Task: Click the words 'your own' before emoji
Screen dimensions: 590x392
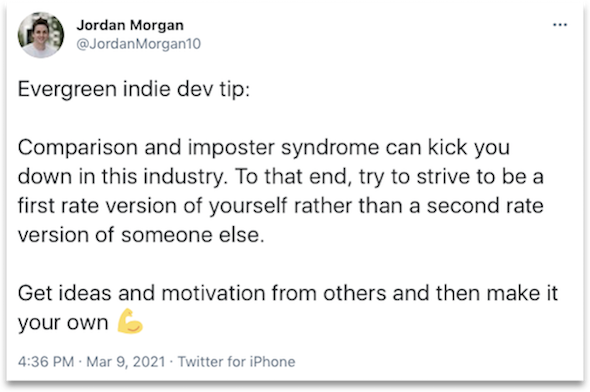Action: click(x=63, y=323)
